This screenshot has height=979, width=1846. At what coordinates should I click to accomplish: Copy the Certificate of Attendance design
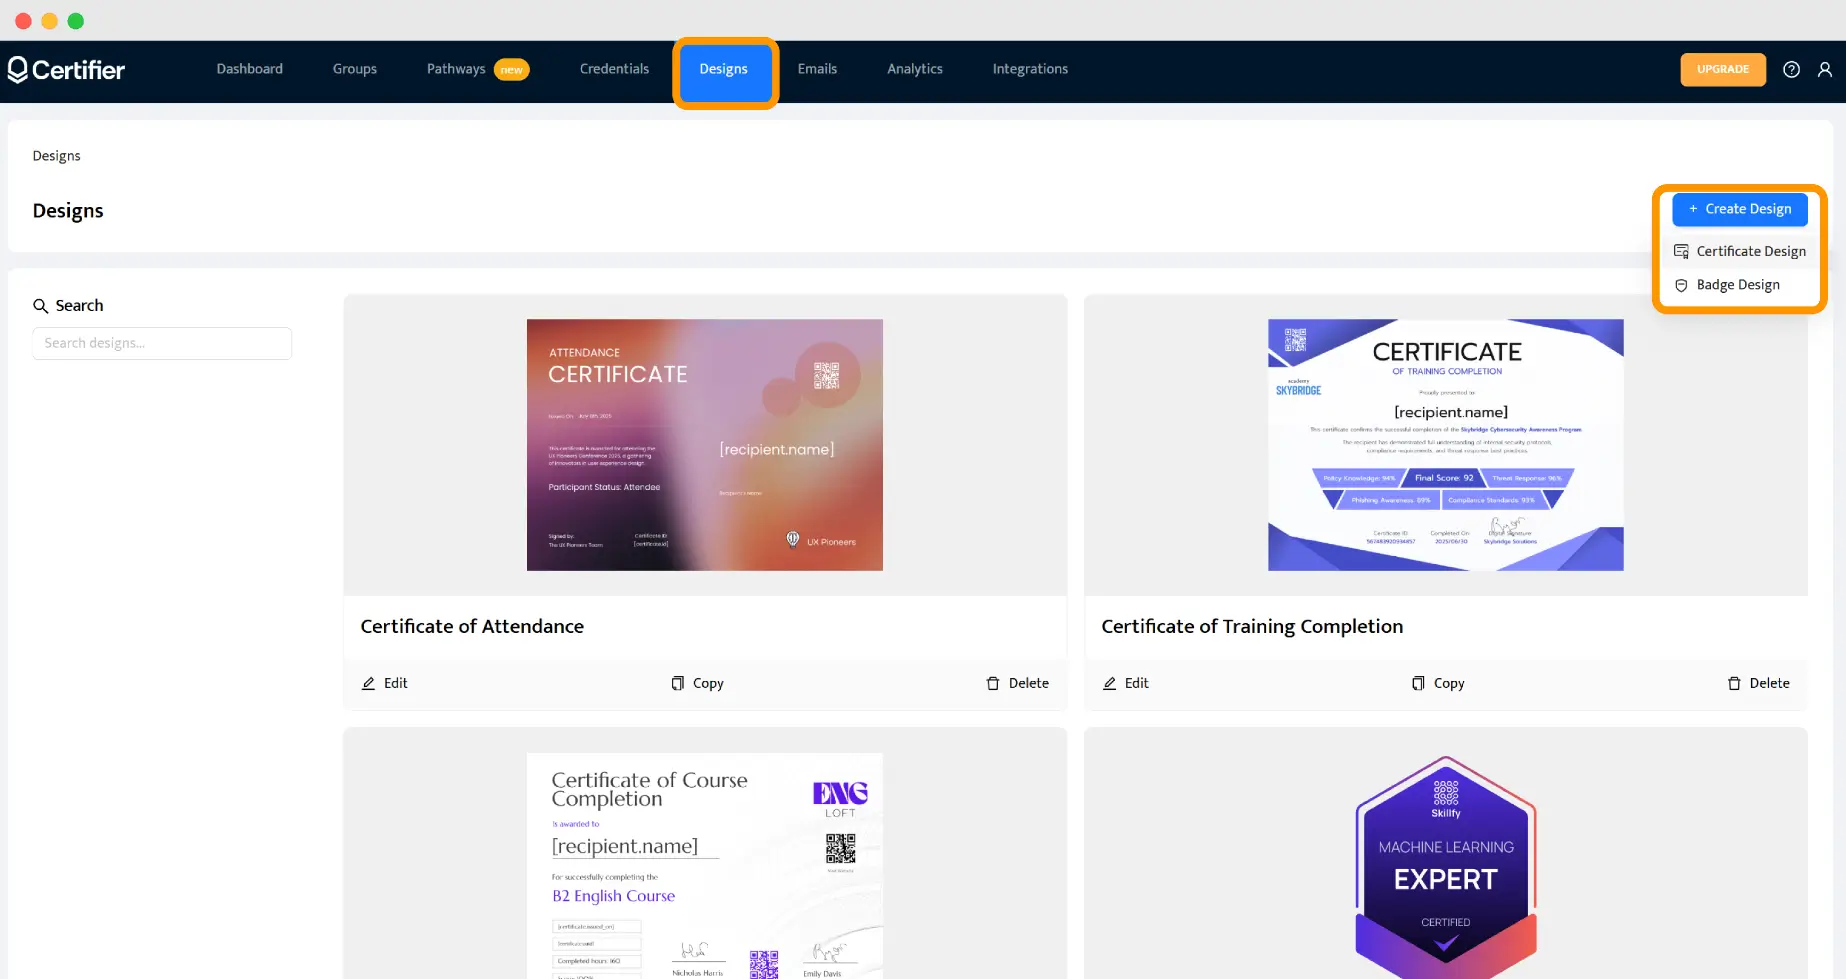pyautogui.click(x=697, y=683)
